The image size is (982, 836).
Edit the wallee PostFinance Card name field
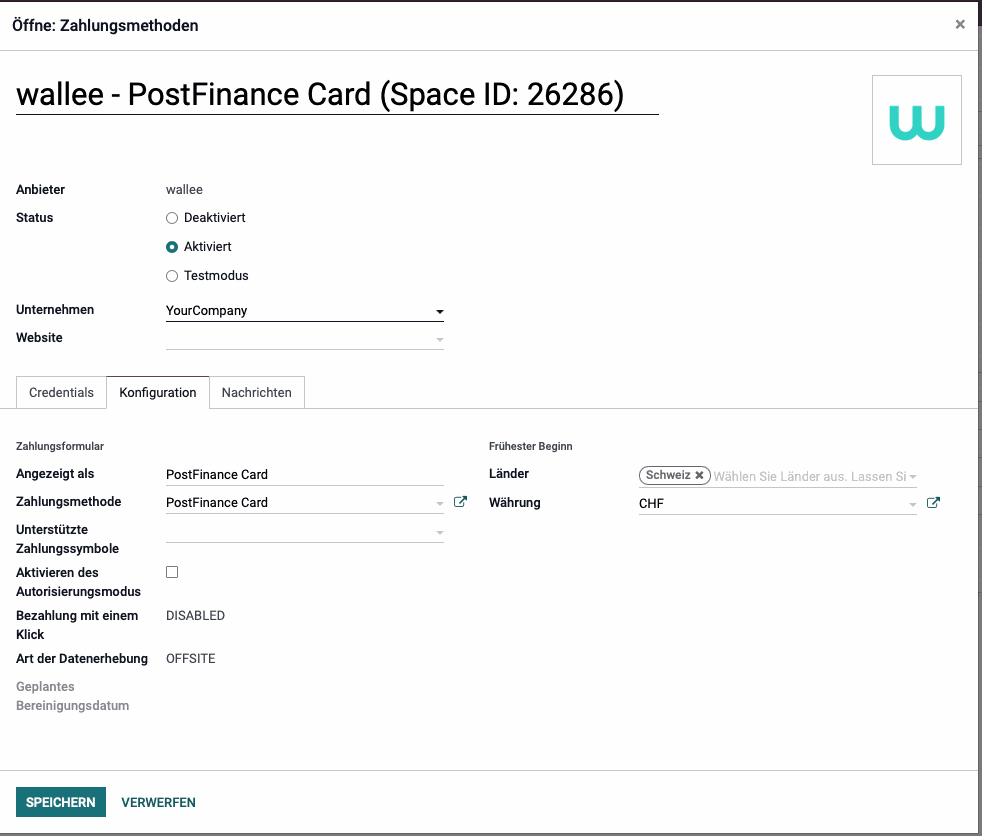(x=337, y=95)
